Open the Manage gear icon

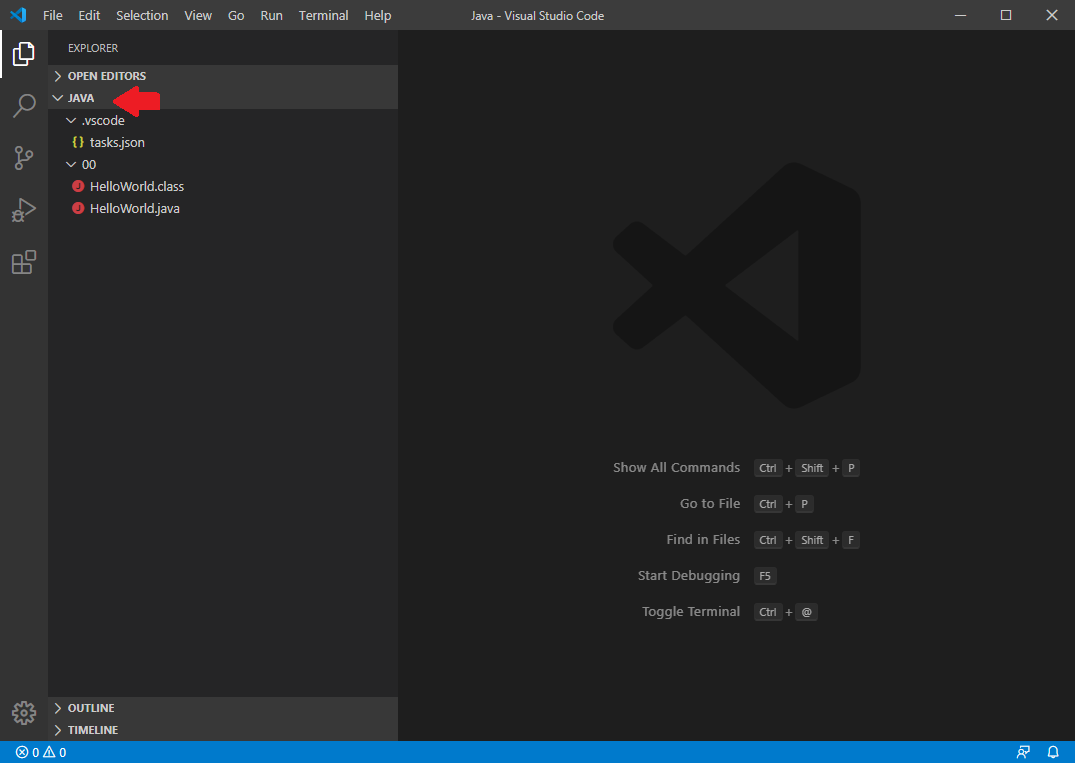[24, 713]
